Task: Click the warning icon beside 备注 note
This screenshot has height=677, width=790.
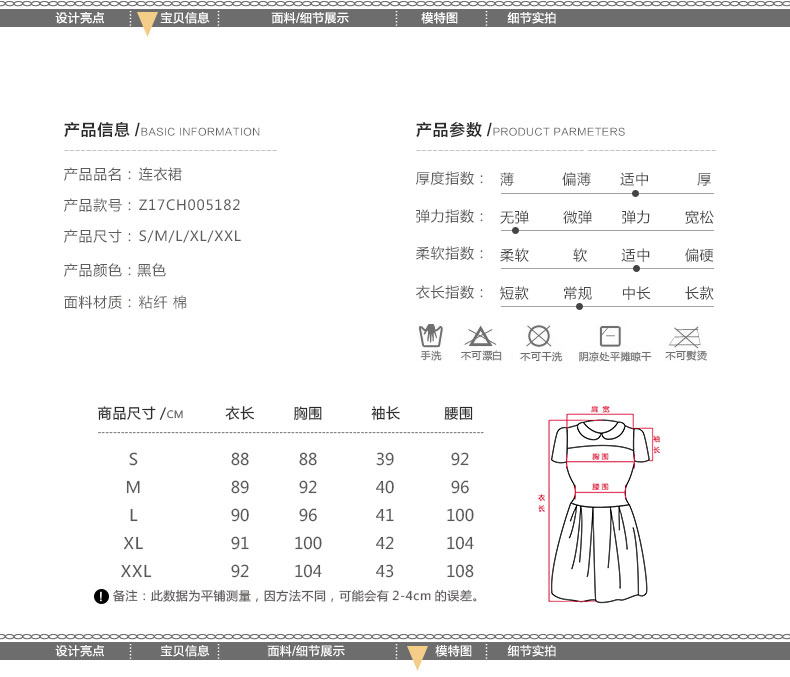Action: [x=101, y=597]
